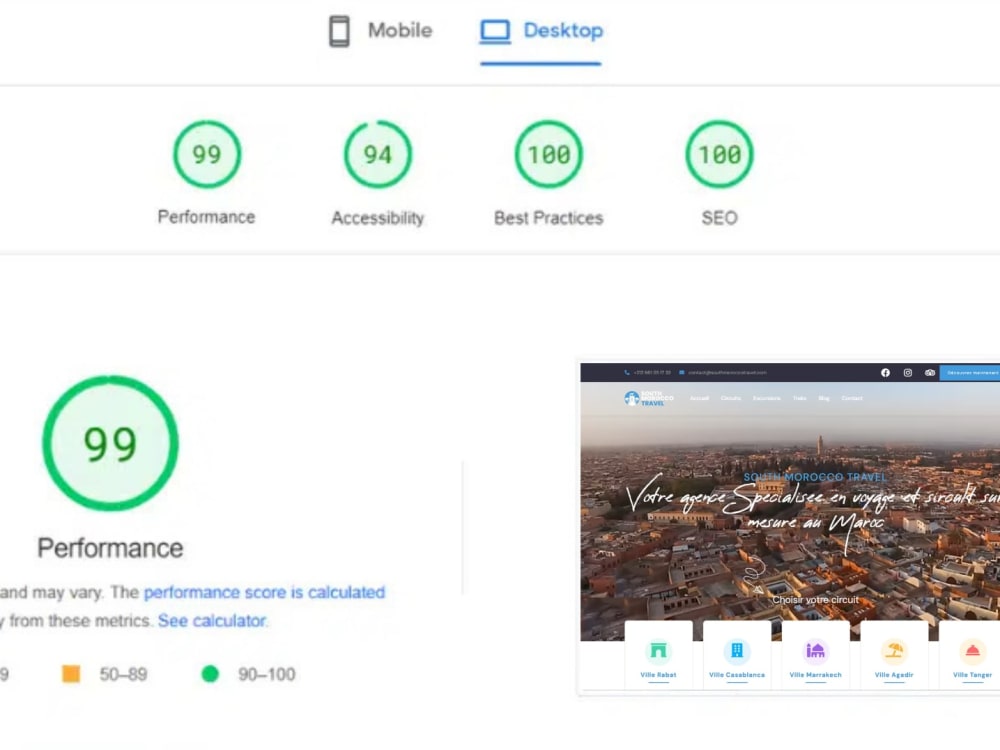Open the website screenshot thumbnail
Image resolution: width=1000 pixels, height=750 pixels.
(x=790, y=526)
